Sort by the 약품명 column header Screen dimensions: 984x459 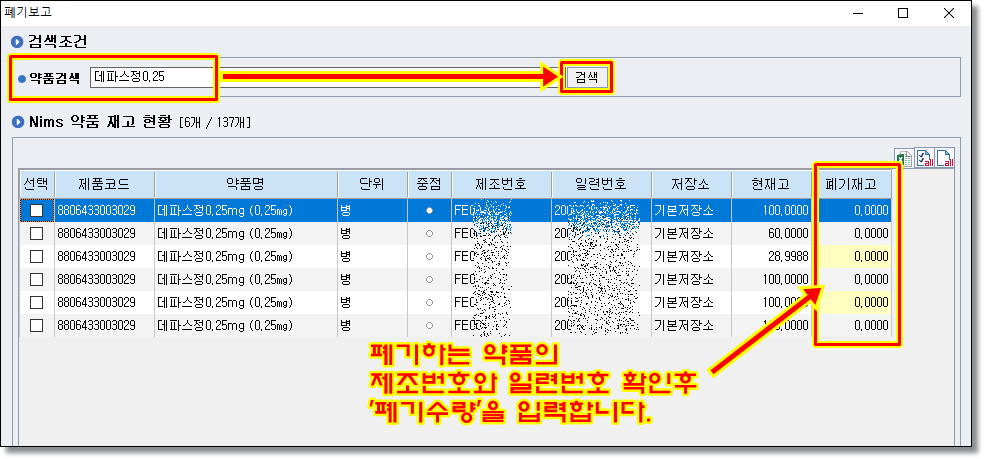click(x=243, y=184)
